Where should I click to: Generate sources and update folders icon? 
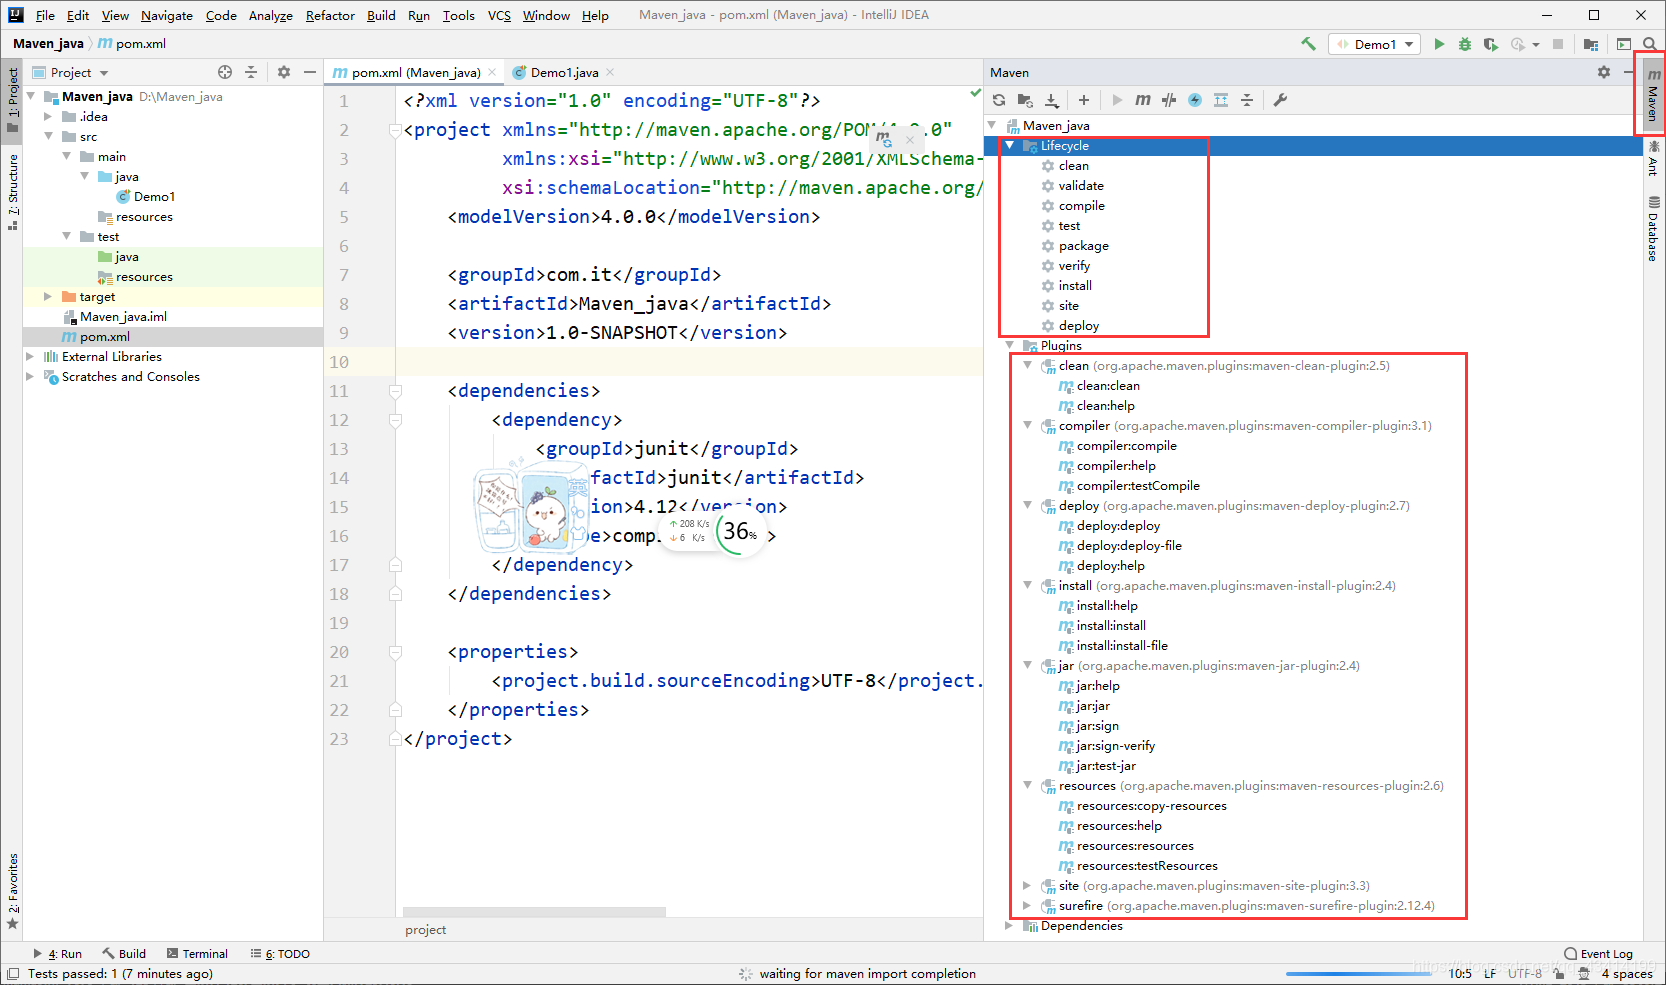pyautogui.click(x=1025, y=100)
